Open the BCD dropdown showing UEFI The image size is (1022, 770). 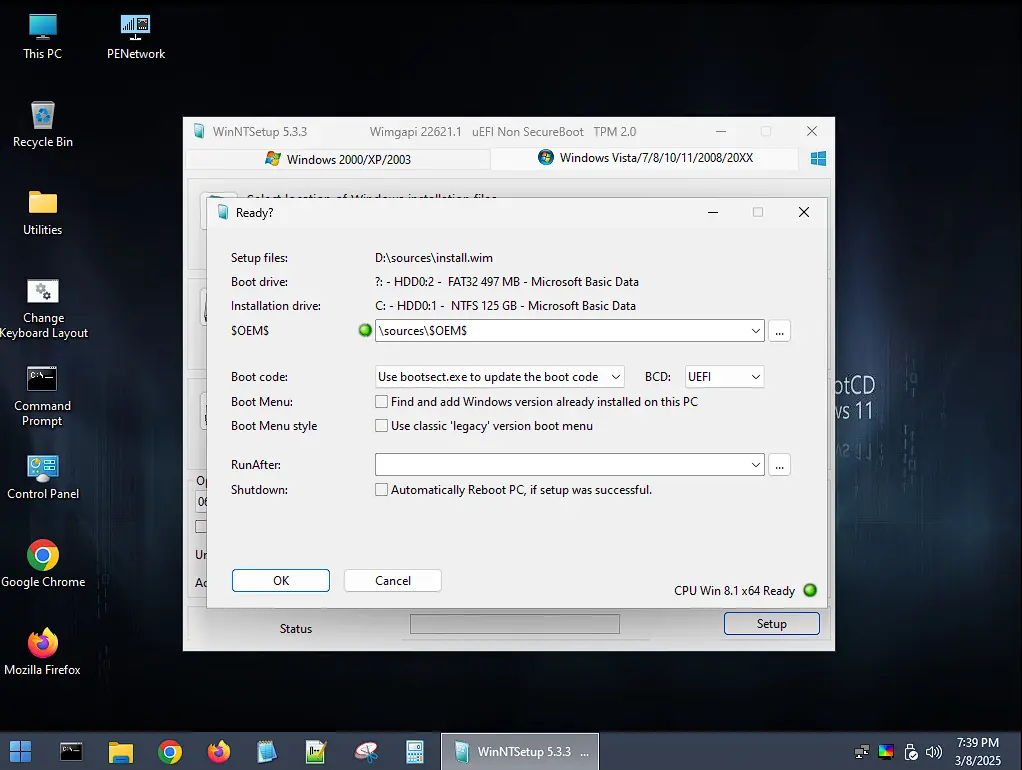pos(754,376)
